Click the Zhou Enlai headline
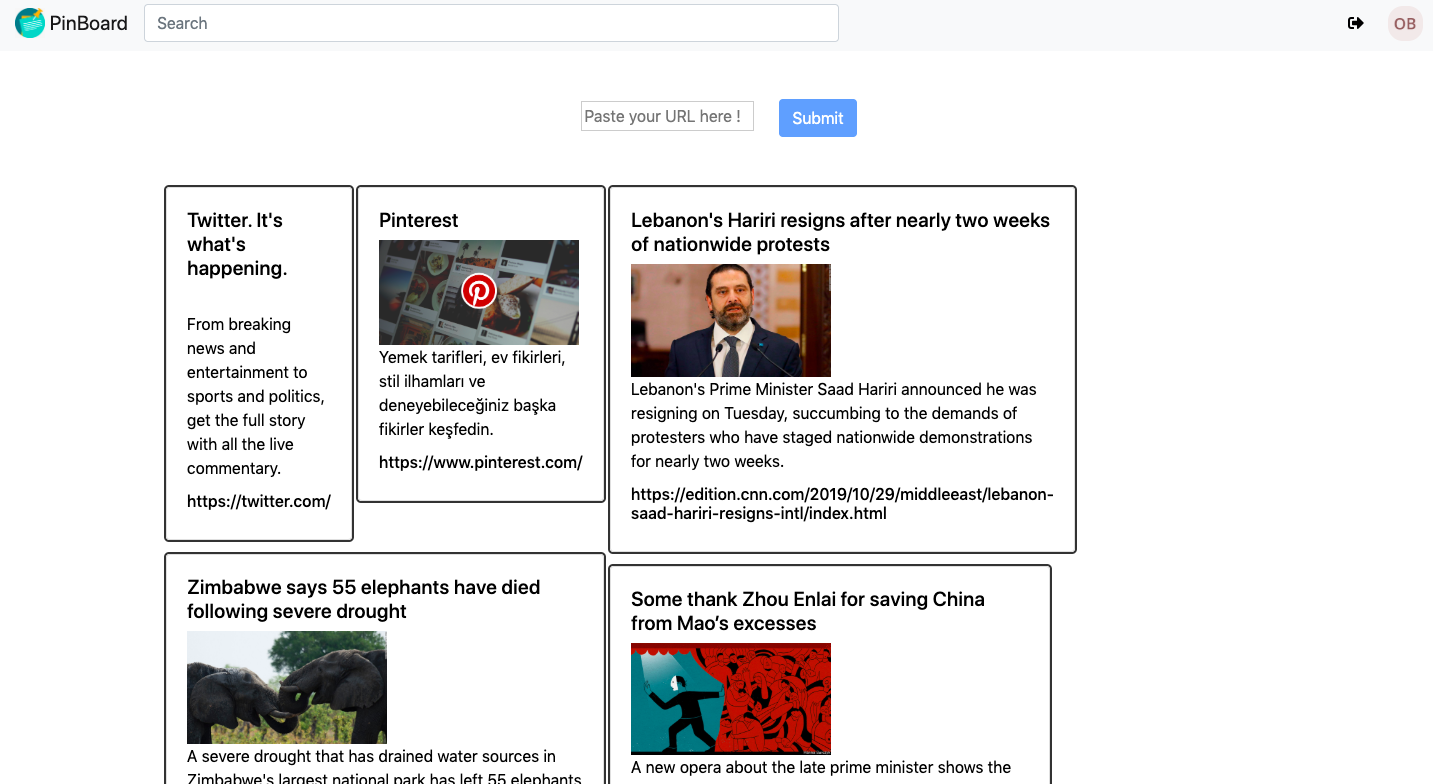Image resolution: width=1433 pixels, height=784 pixels. 808,611
